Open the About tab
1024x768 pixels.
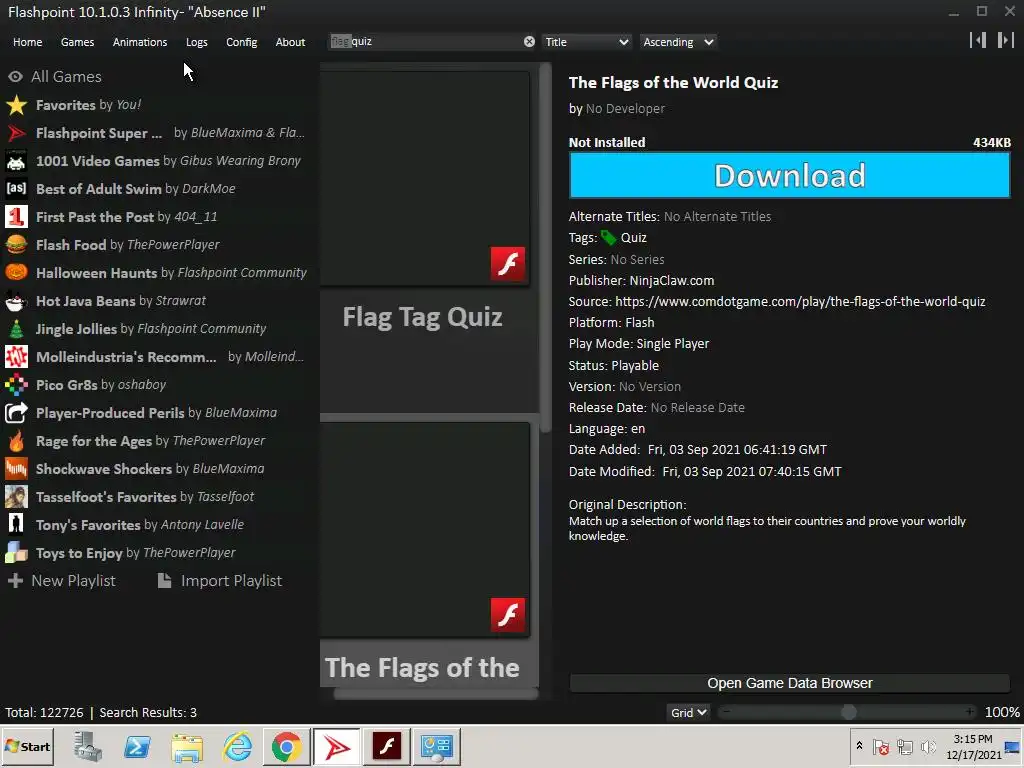click(290, 42)
